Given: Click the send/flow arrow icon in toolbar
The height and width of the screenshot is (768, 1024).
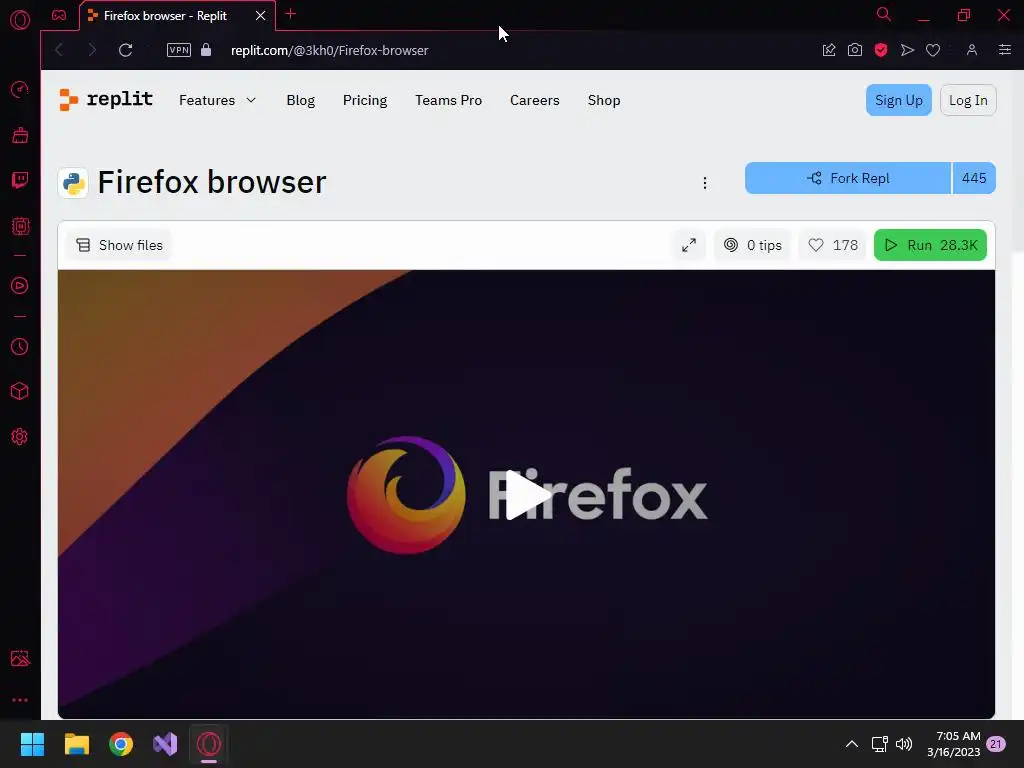Looking at the screenshot, I should point(907,50).
